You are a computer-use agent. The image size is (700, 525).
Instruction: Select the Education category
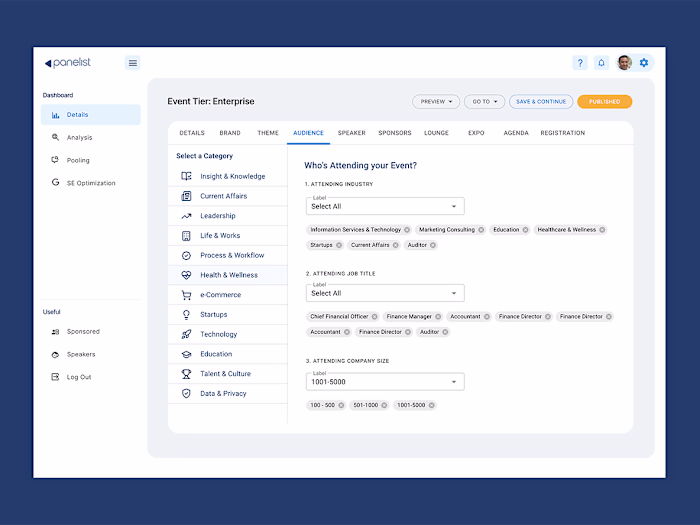pyautogui.click(x=228, y=354)
